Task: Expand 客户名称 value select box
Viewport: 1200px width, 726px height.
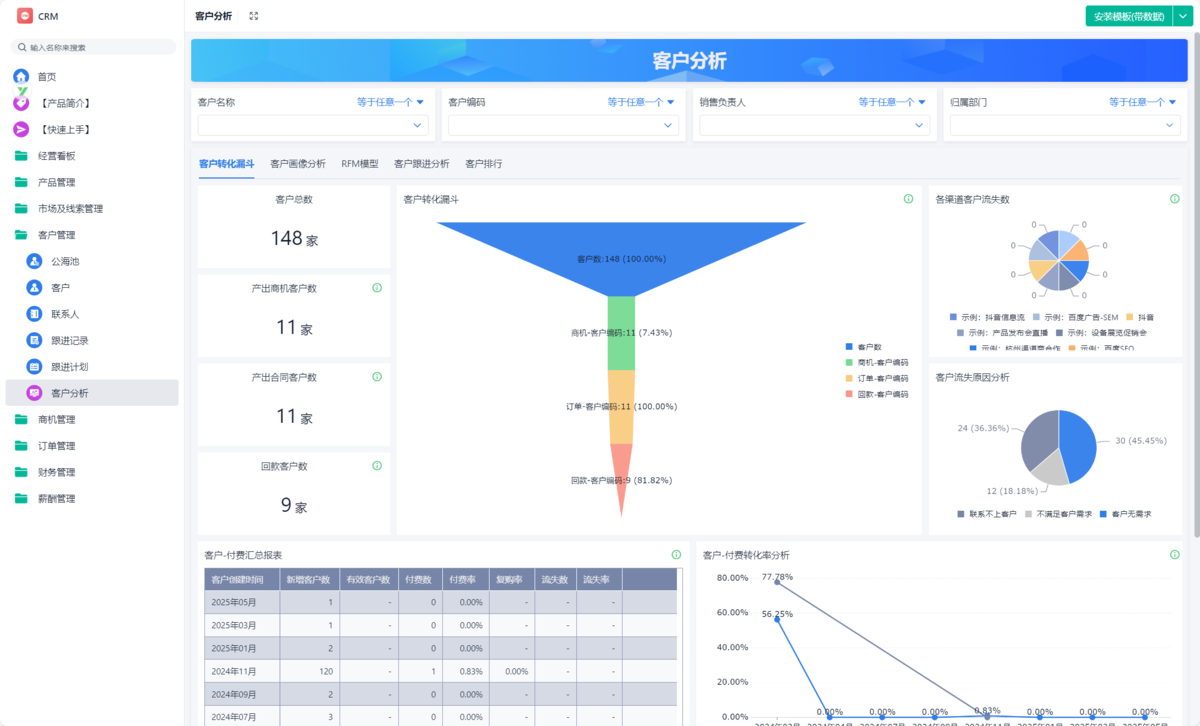Action: (x=313, y=125)
